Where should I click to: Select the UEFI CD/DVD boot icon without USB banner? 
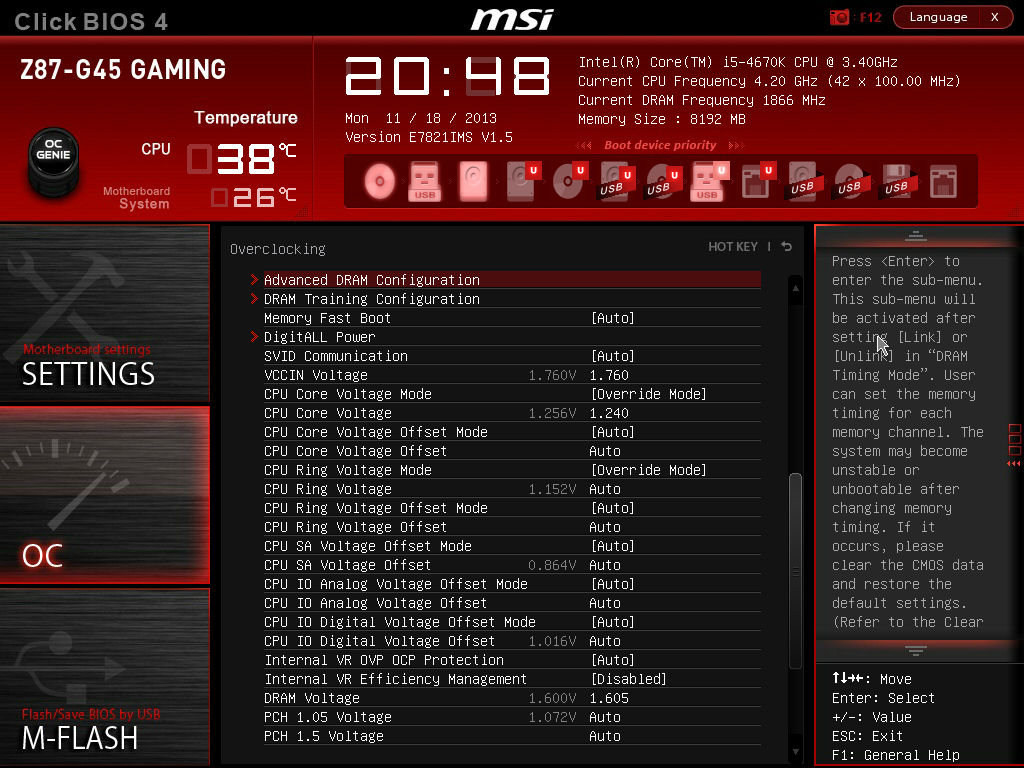click(569, 181)
